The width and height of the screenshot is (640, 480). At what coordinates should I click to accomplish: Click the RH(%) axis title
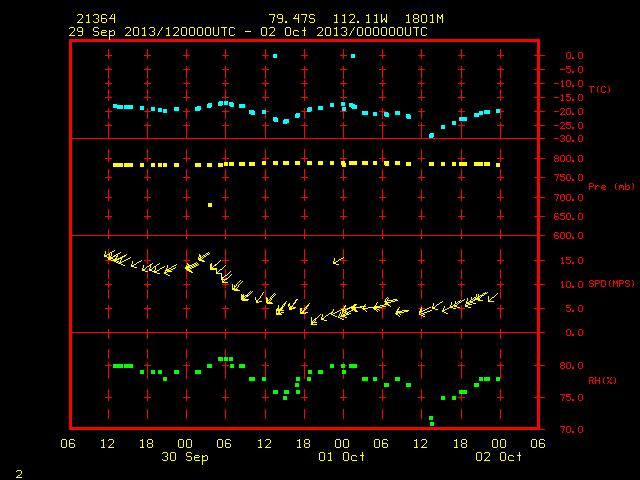click(602, 380)
